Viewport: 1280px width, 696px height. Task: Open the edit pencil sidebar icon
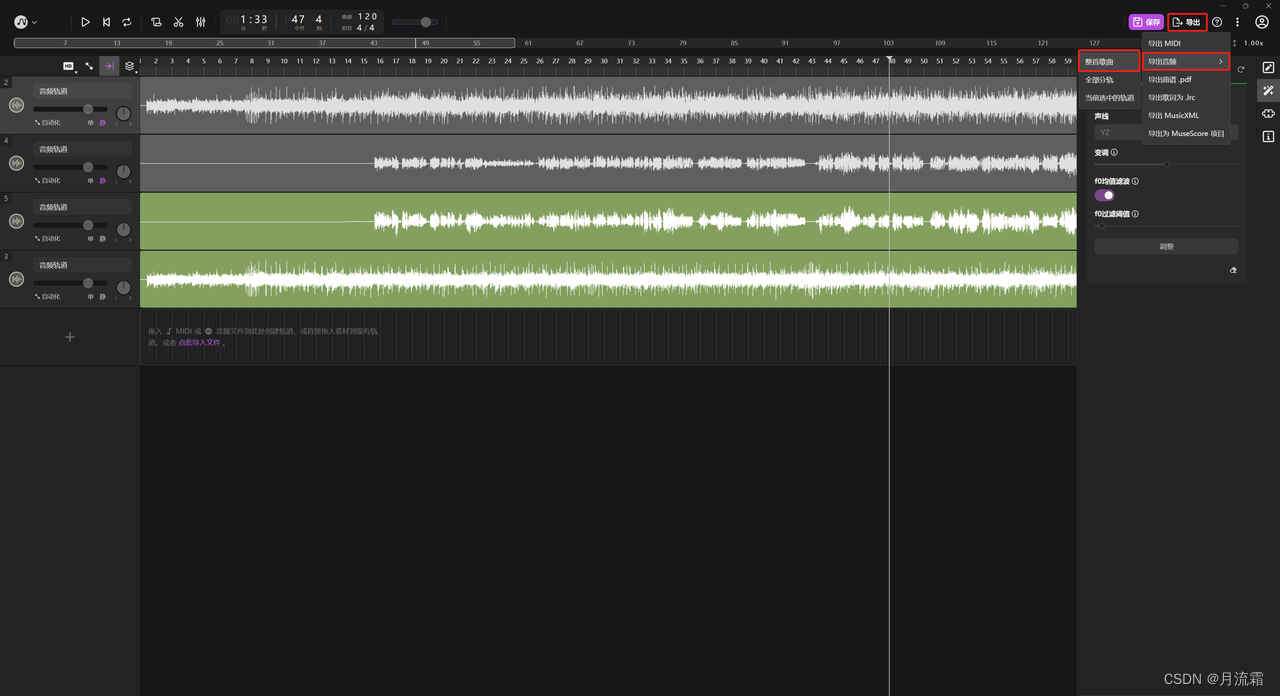pyautogui.click(x=1268, y=68)
